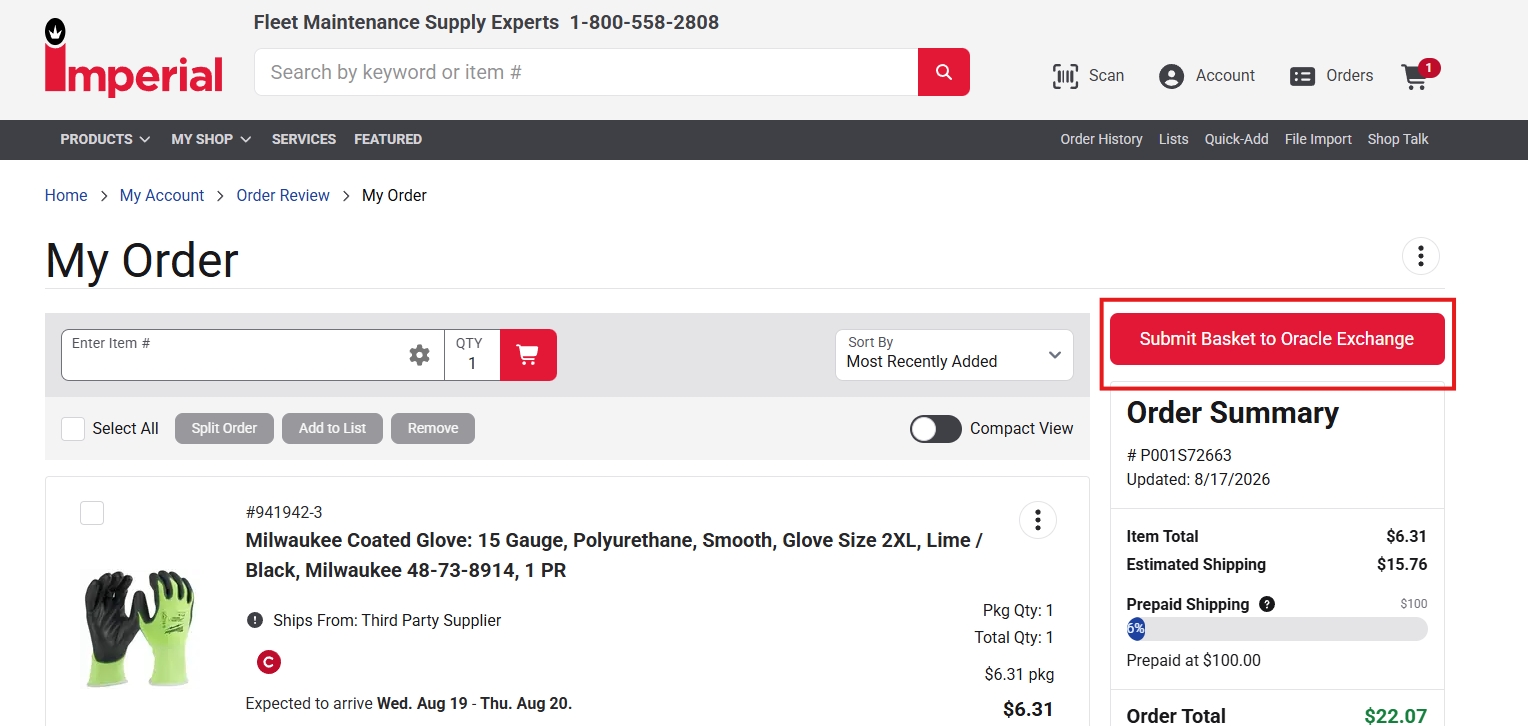Click the Updated: 8/17/2026 text
Image resolution: width=1528 pixels, height=726 pixels.
1198,479
